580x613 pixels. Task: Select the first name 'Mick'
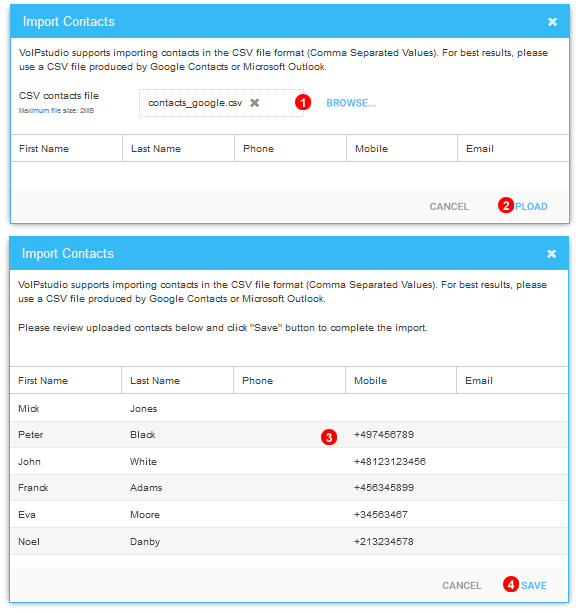point(29,409)
